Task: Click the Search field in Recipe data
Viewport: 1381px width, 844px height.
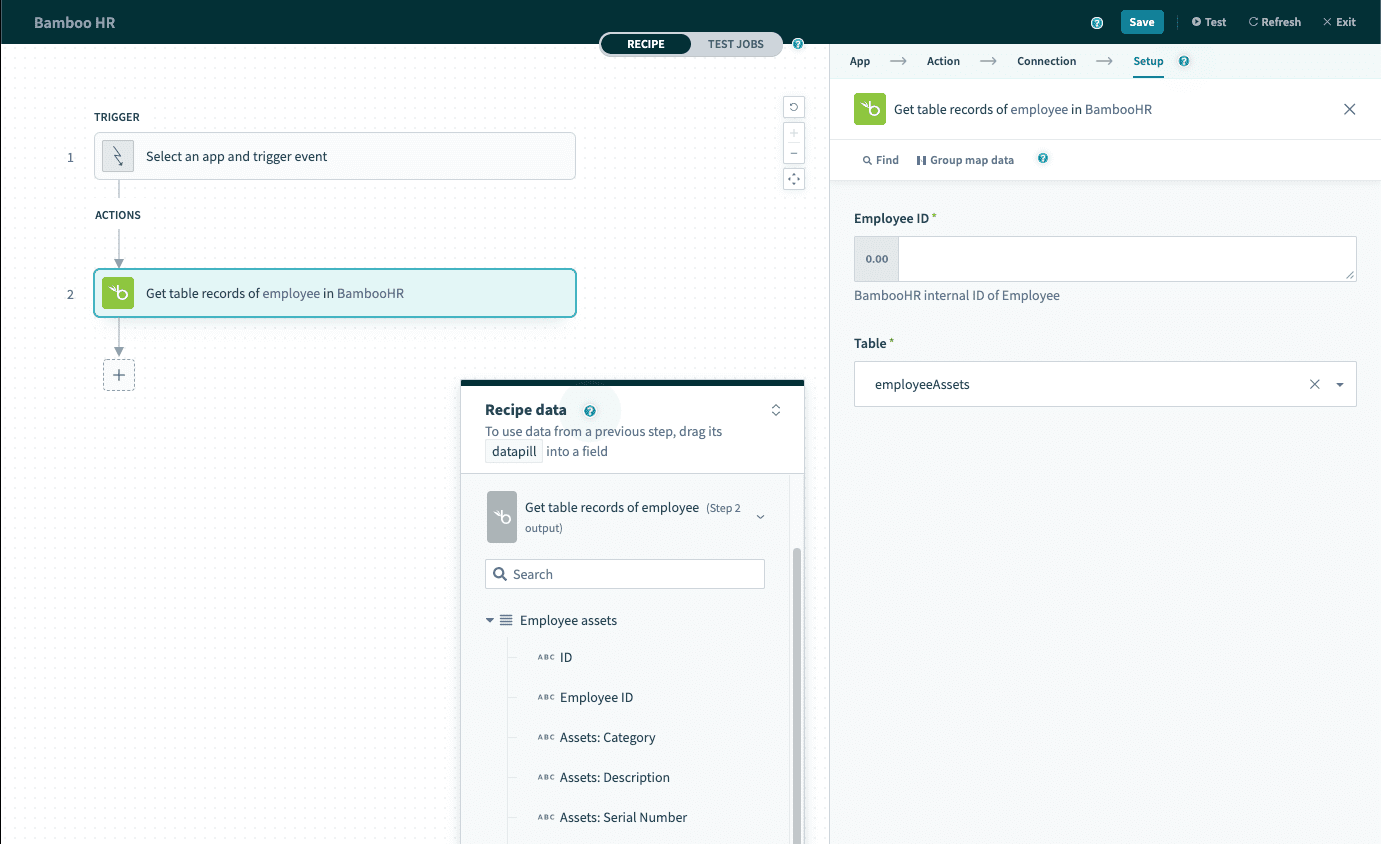Action: (624, 573)
